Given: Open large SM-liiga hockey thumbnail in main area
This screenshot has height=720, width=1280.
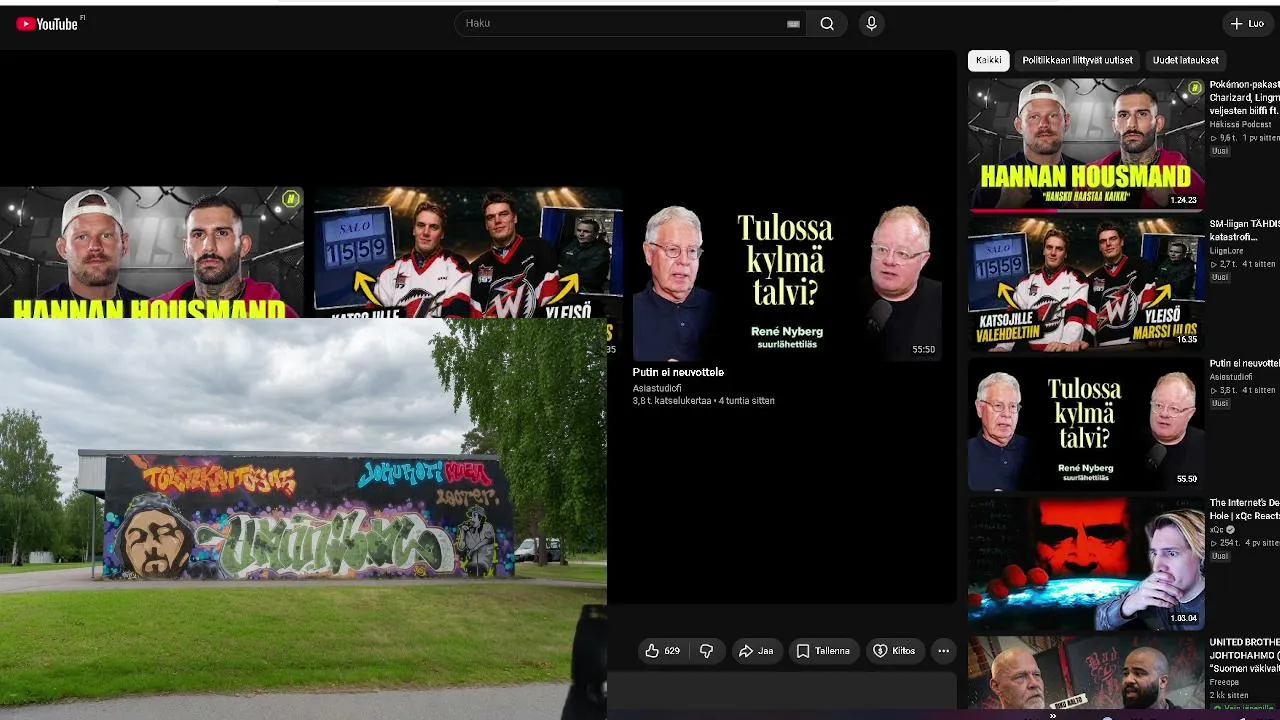Looking at the screenshot, I should click(468, 252).
